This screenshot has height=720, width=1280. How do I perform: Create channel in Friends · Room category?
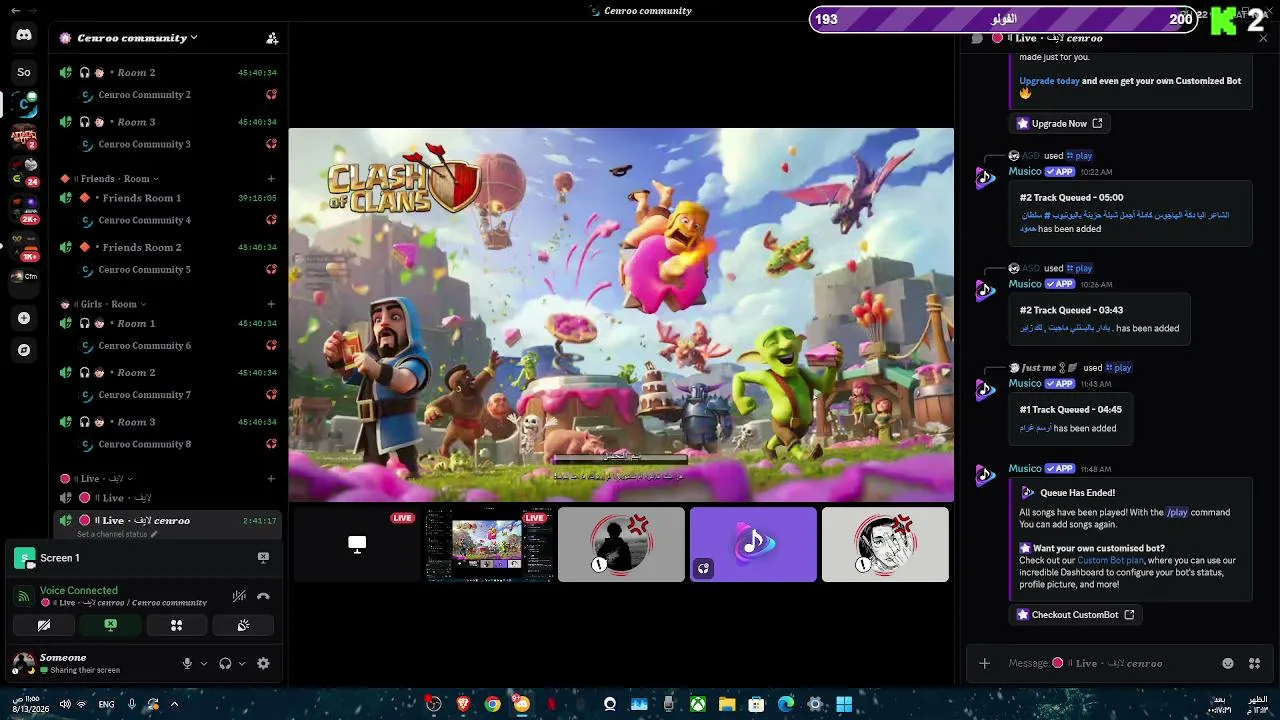click(271, 179)
